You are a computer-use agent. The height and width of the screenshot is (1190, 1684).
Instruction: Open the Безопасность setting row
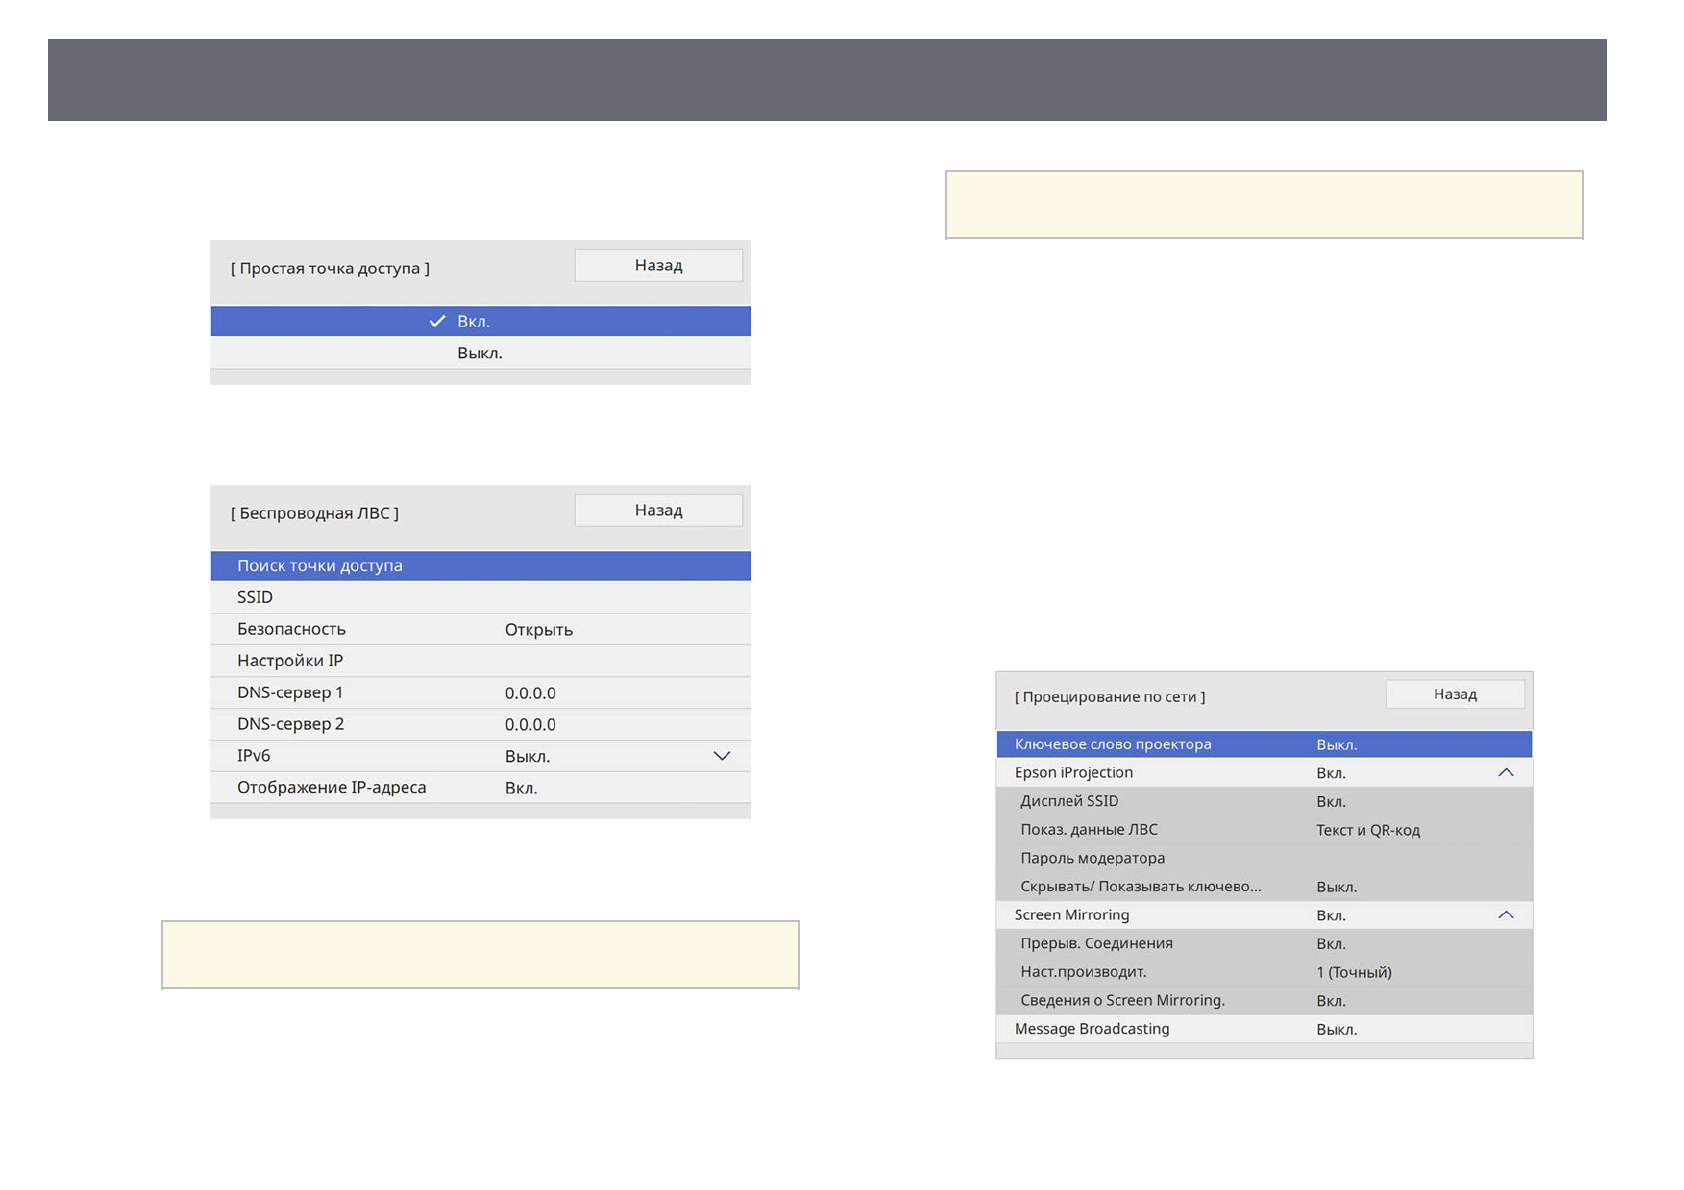pos(480,629)
